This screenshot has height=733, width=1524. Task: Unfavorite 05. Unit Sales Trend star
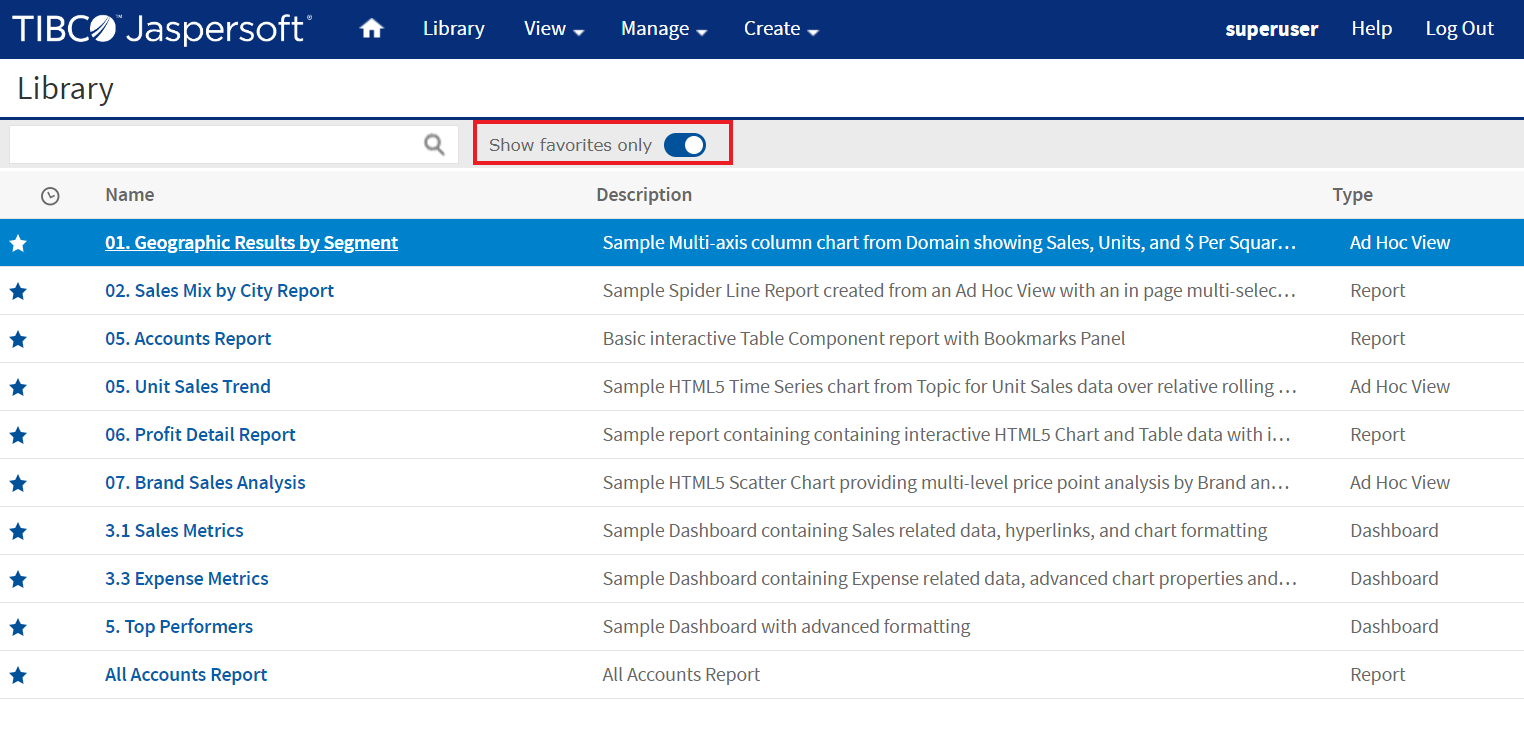(18, 387)
